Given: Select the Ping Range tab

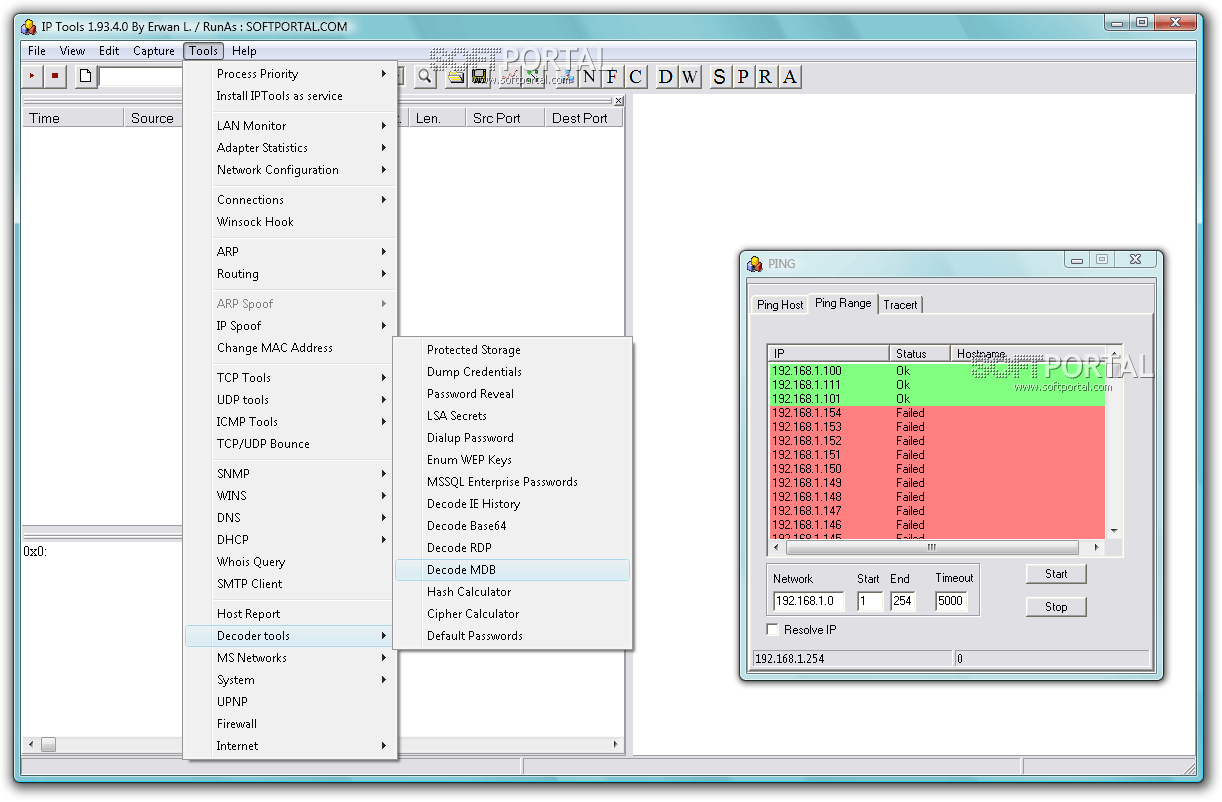Looking at the screenshot, I should click(843, 303).
